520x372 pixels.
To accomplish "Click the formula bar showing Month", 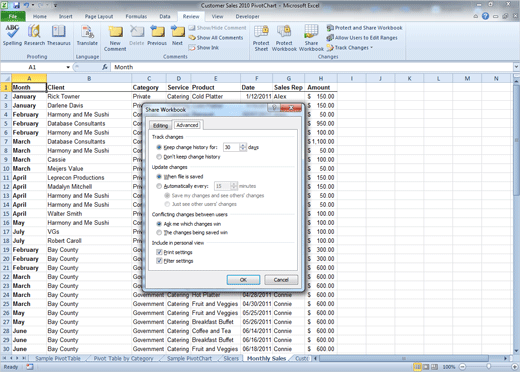I will pos(312,67).
